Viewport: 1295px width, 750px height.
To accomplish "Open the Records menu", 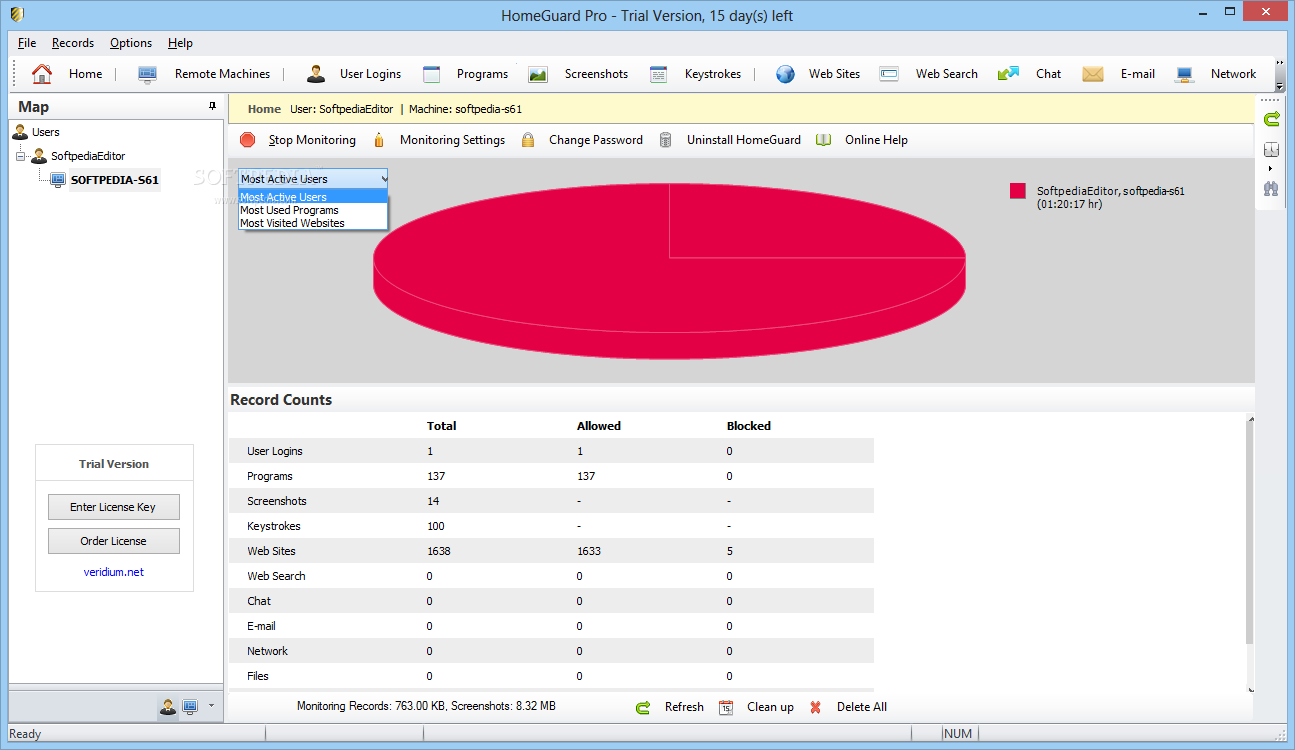I will click(73, 43).
